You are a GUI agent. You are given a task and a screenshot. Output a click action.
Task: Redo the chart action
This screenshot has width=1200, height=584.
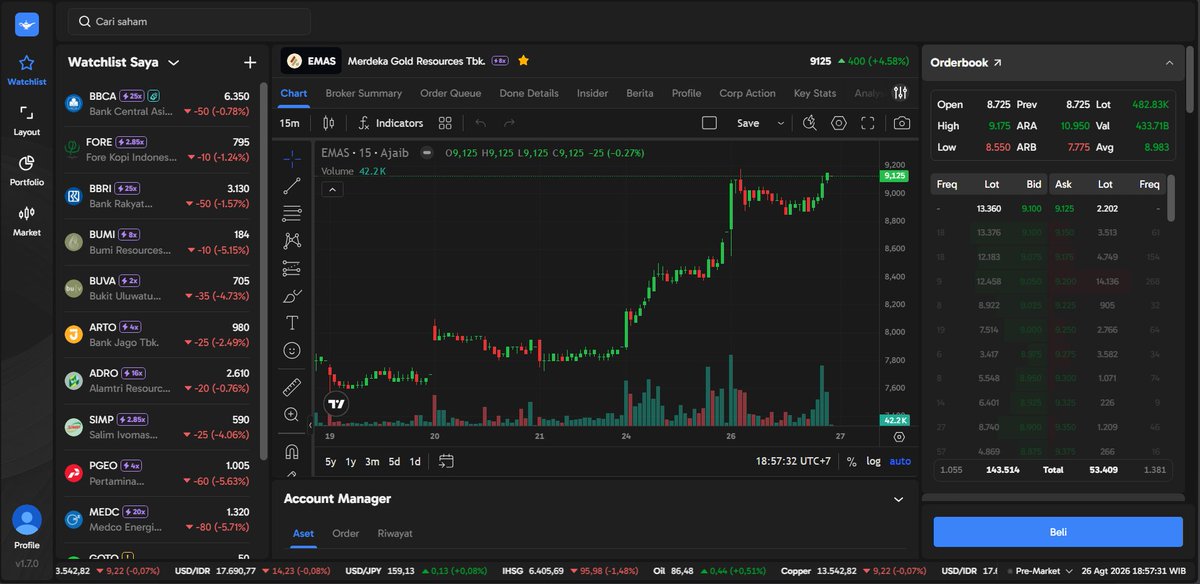509,123
